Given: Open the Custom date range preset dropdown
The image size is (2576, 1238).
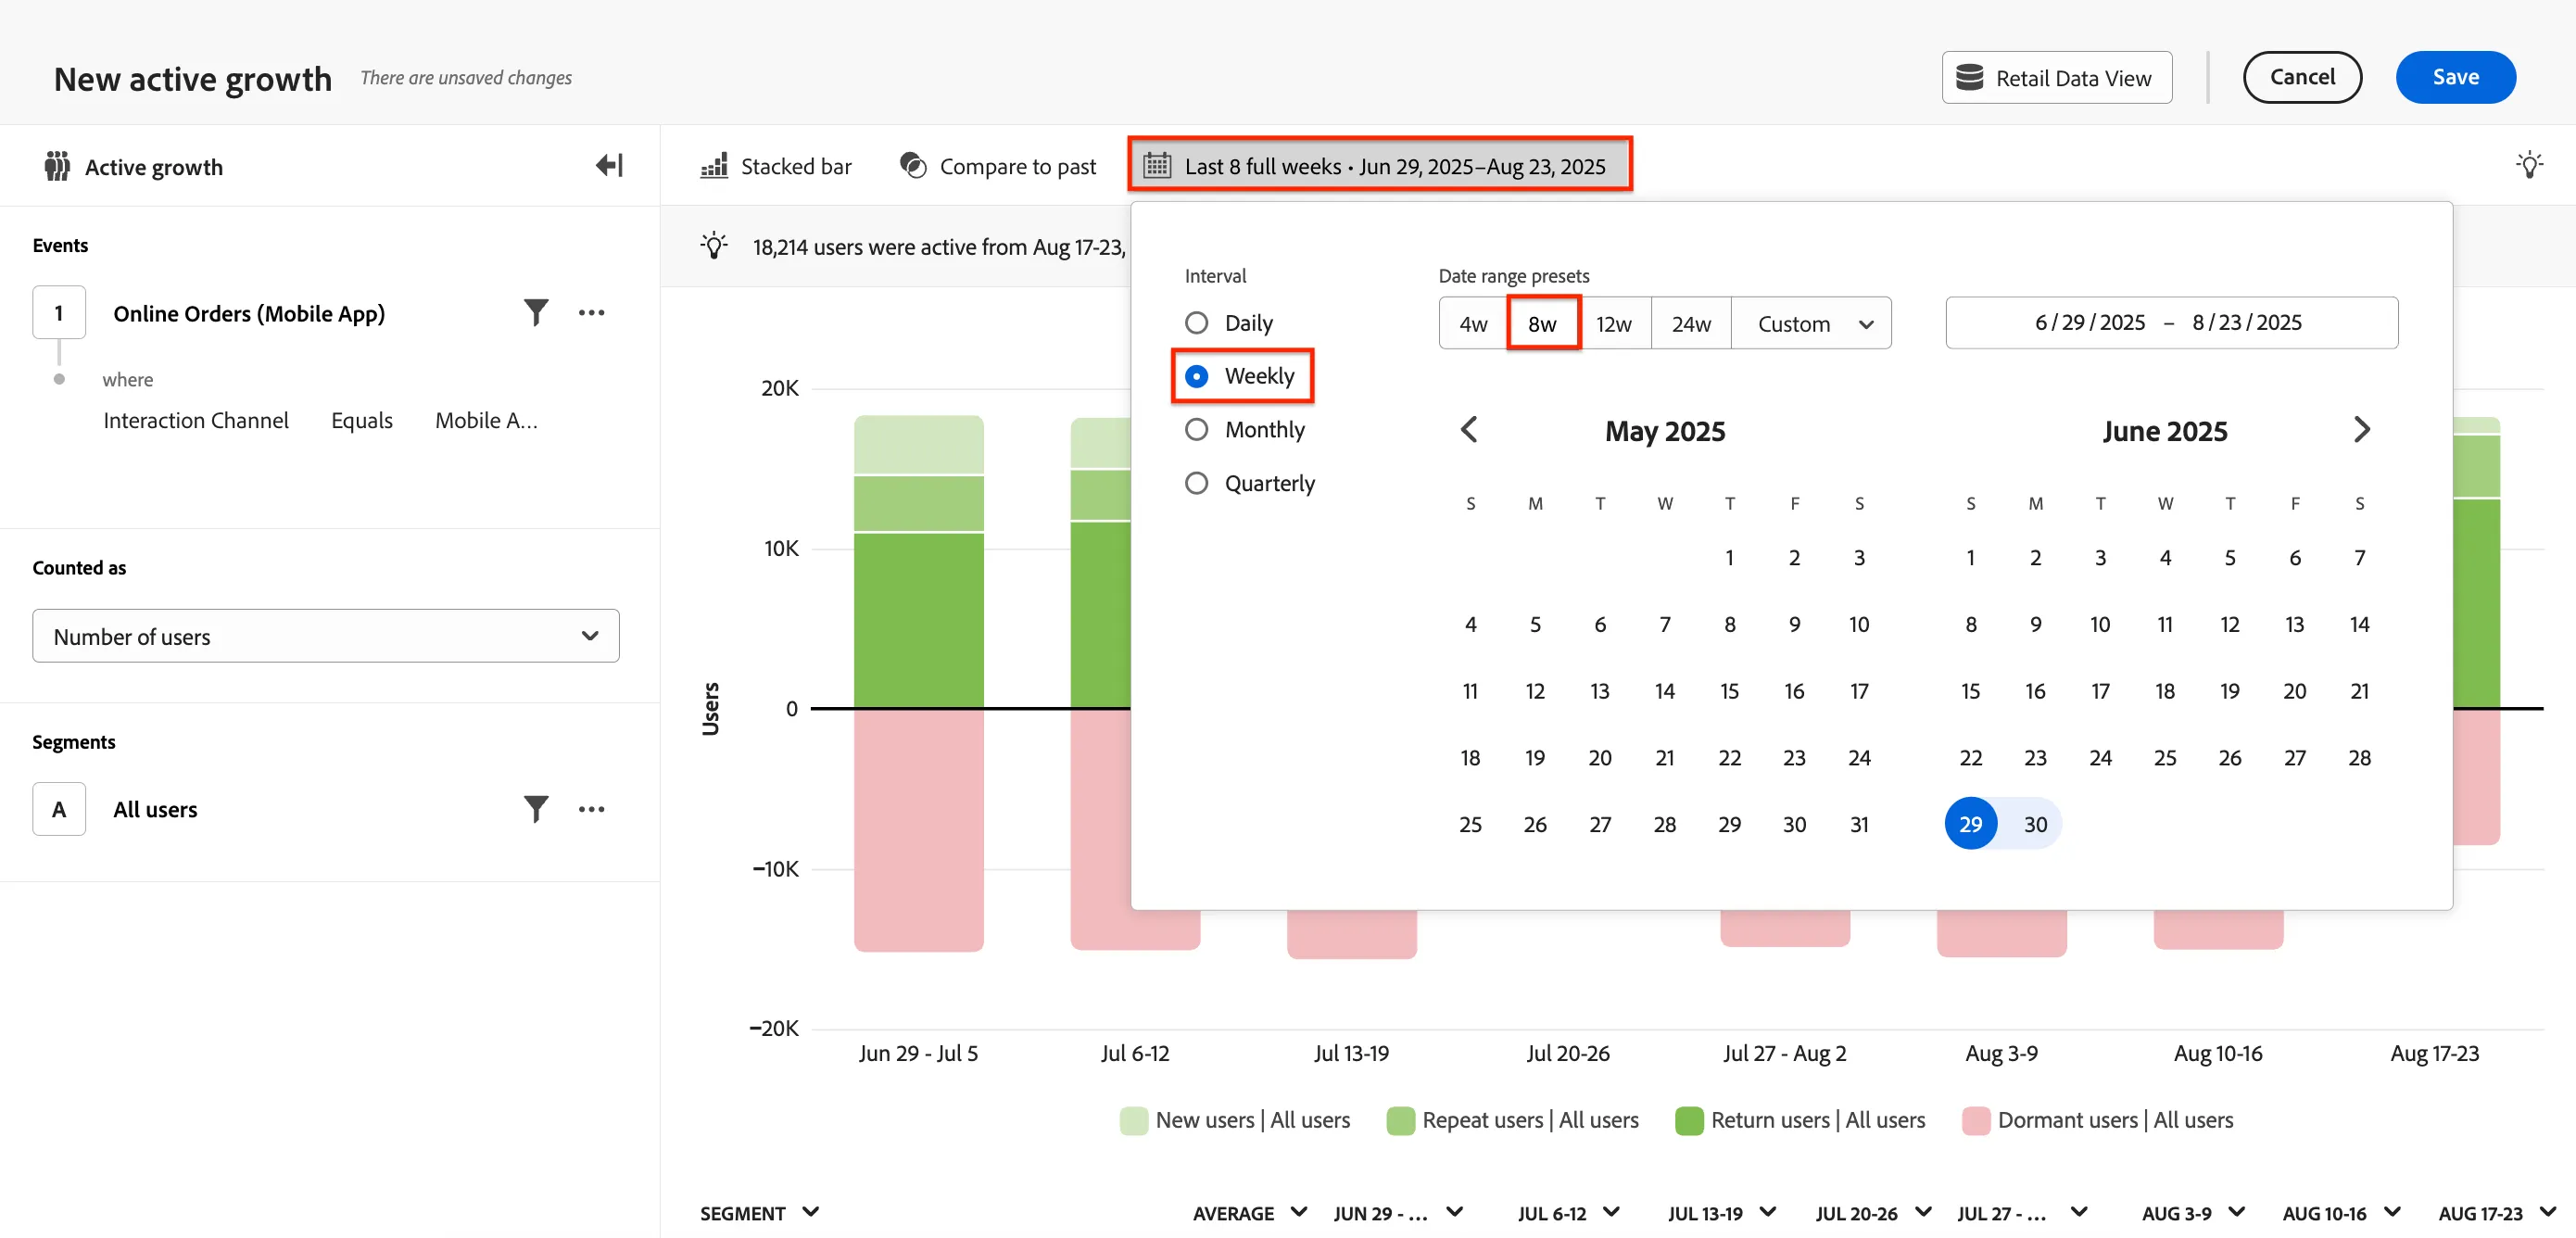Looking at the screenshot, I should pyautogui.click(x=1811, y=323).
